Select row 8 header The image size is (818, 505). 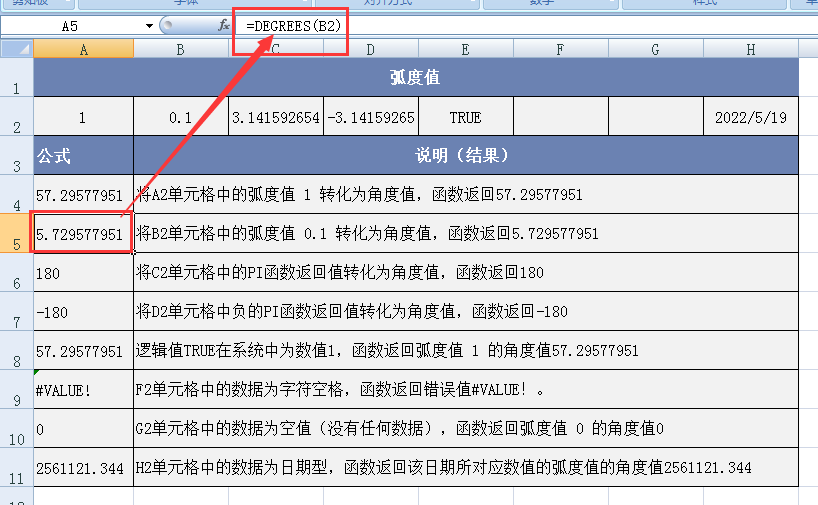click(17, 350)
